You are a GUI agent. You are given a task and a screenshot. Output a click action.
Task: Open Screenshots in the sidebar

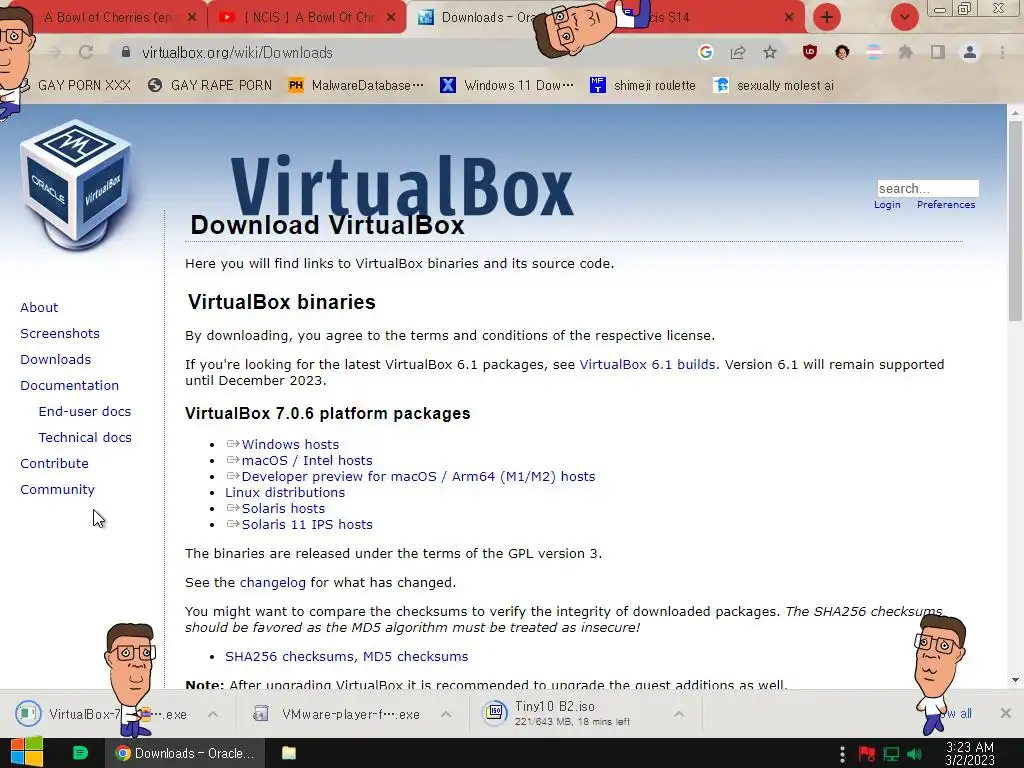60,333
